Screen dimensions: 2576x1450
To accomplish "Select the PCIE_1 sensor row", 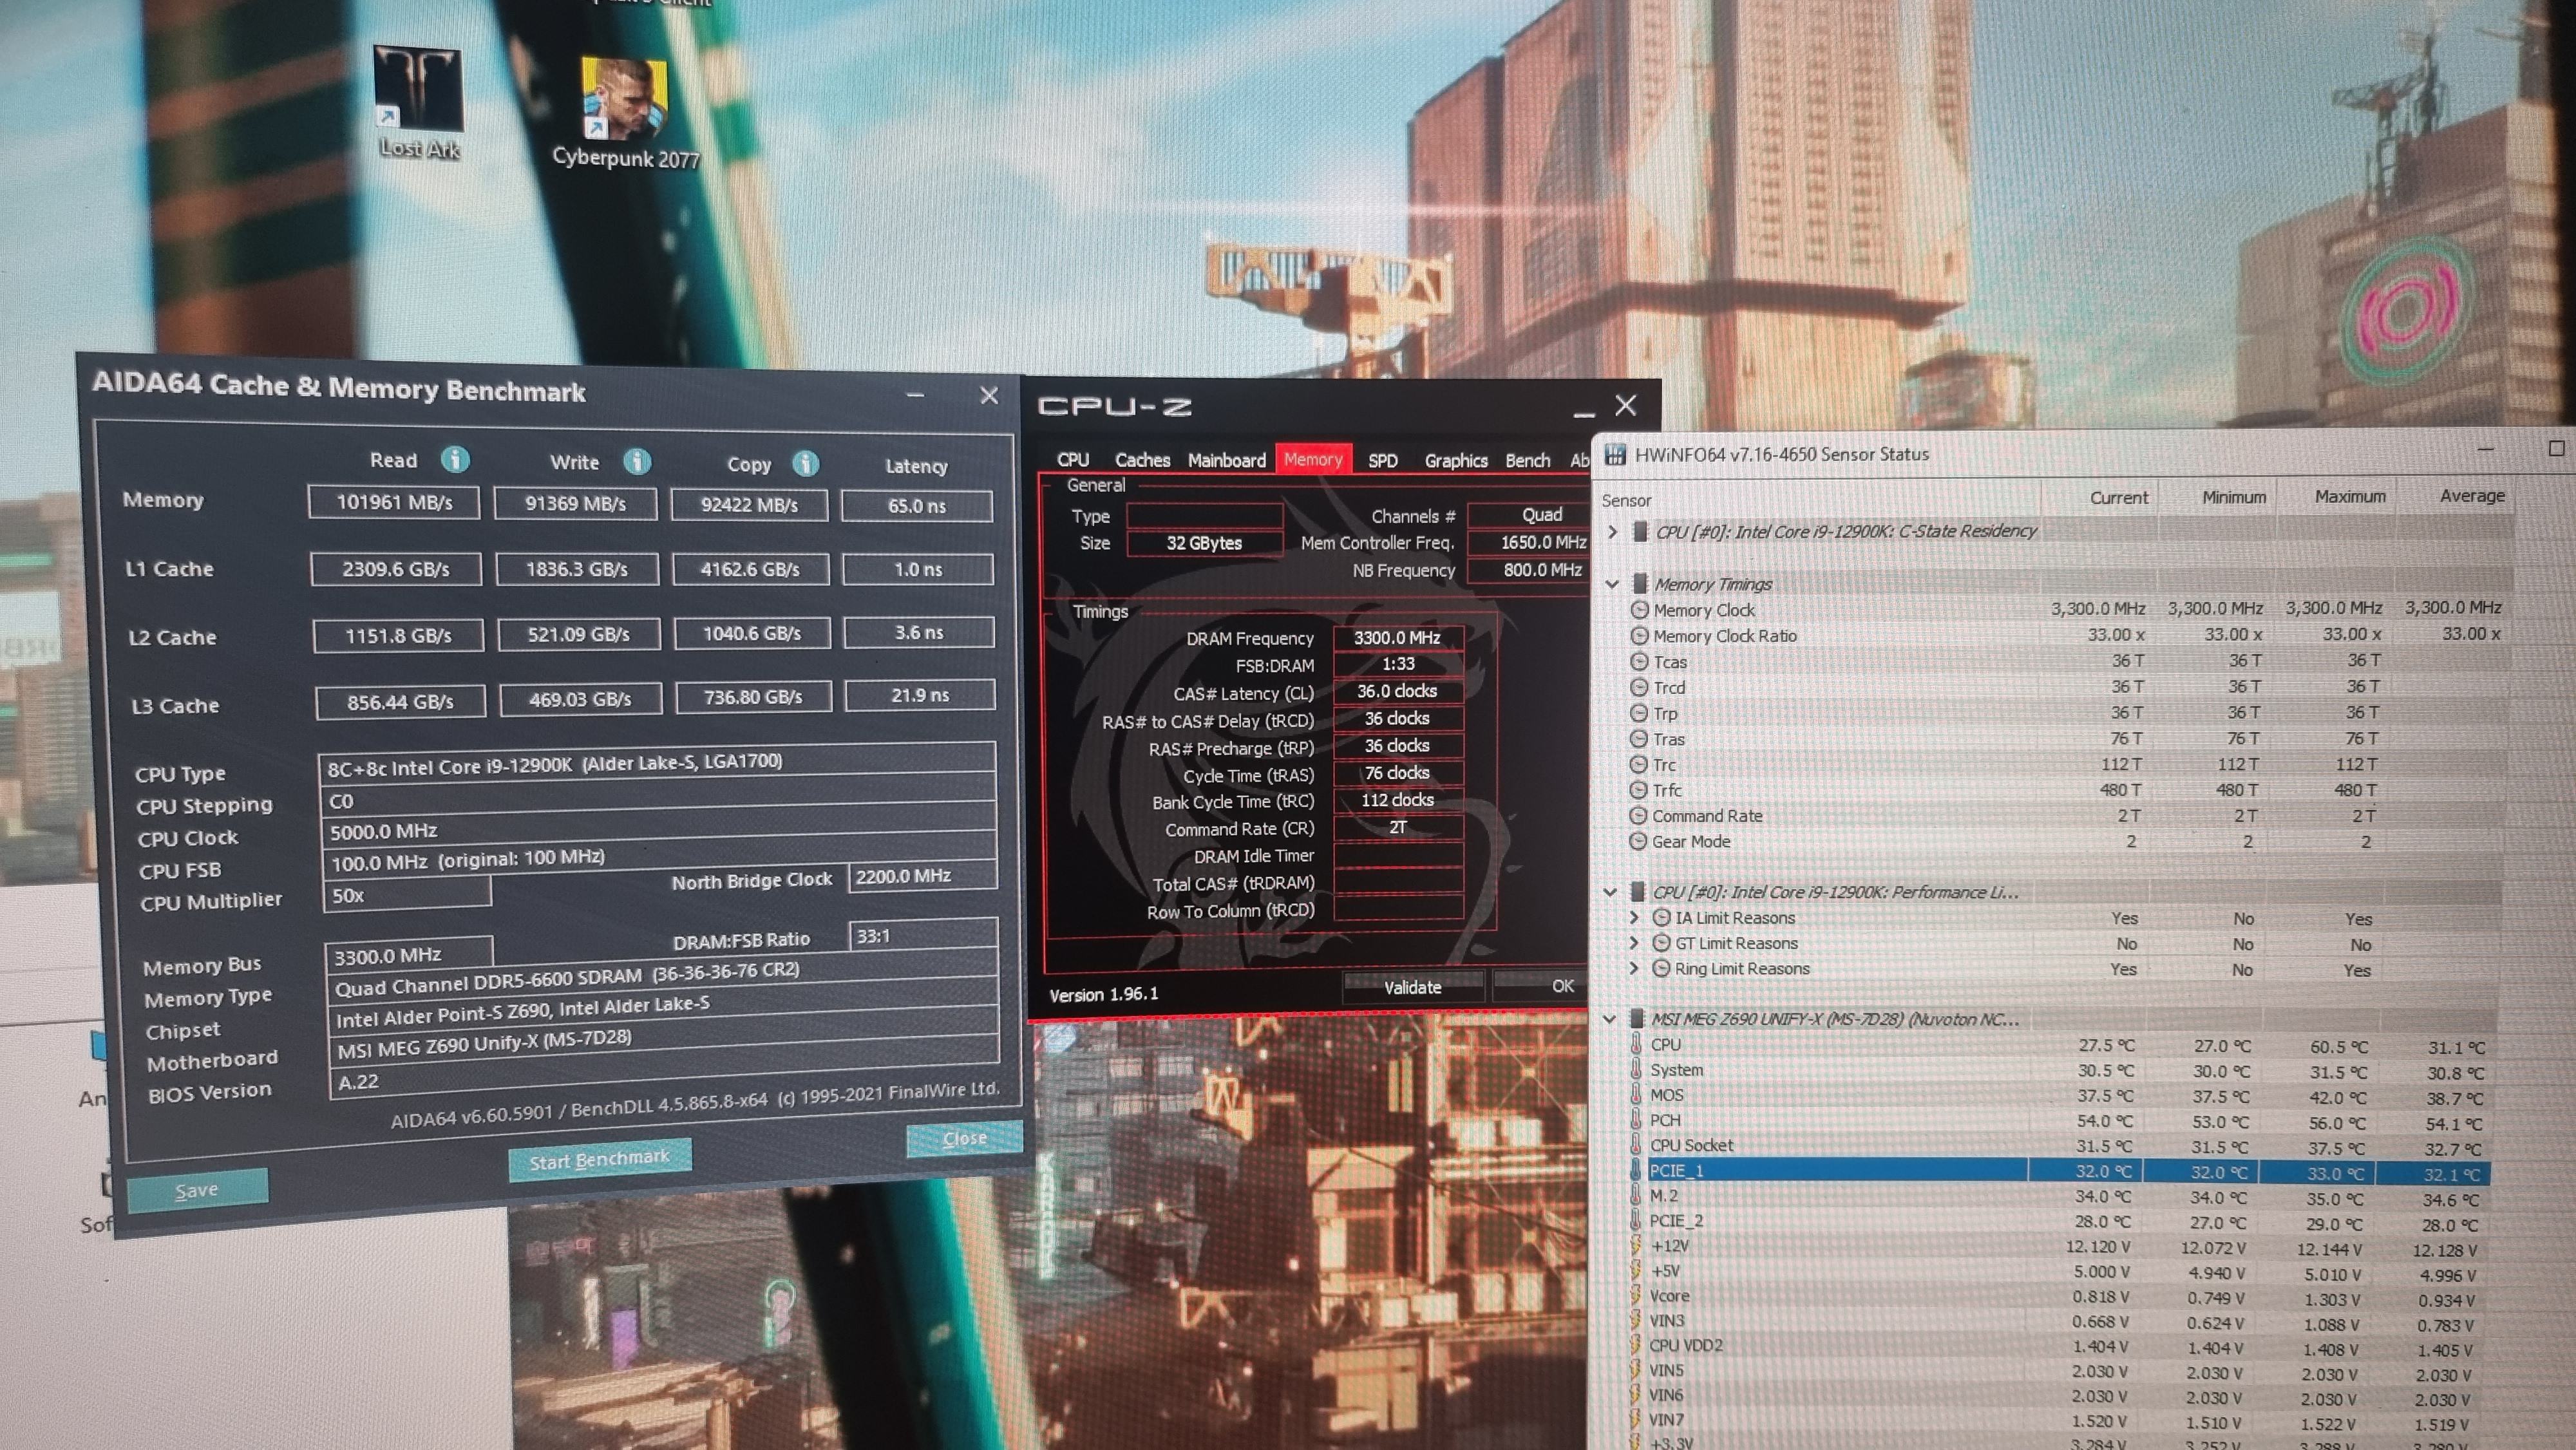I will click(2059, 1171).
